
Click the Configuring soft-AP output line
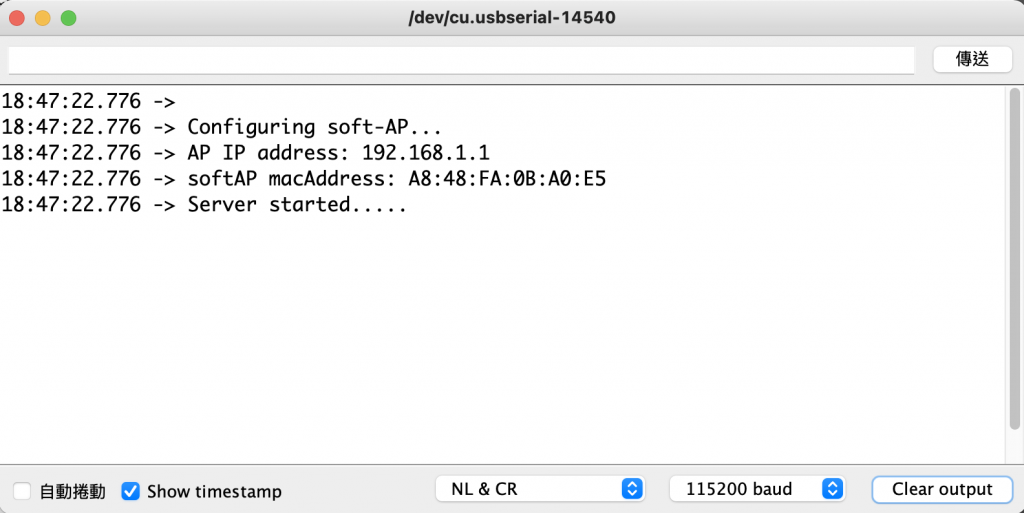coord(221,127)
